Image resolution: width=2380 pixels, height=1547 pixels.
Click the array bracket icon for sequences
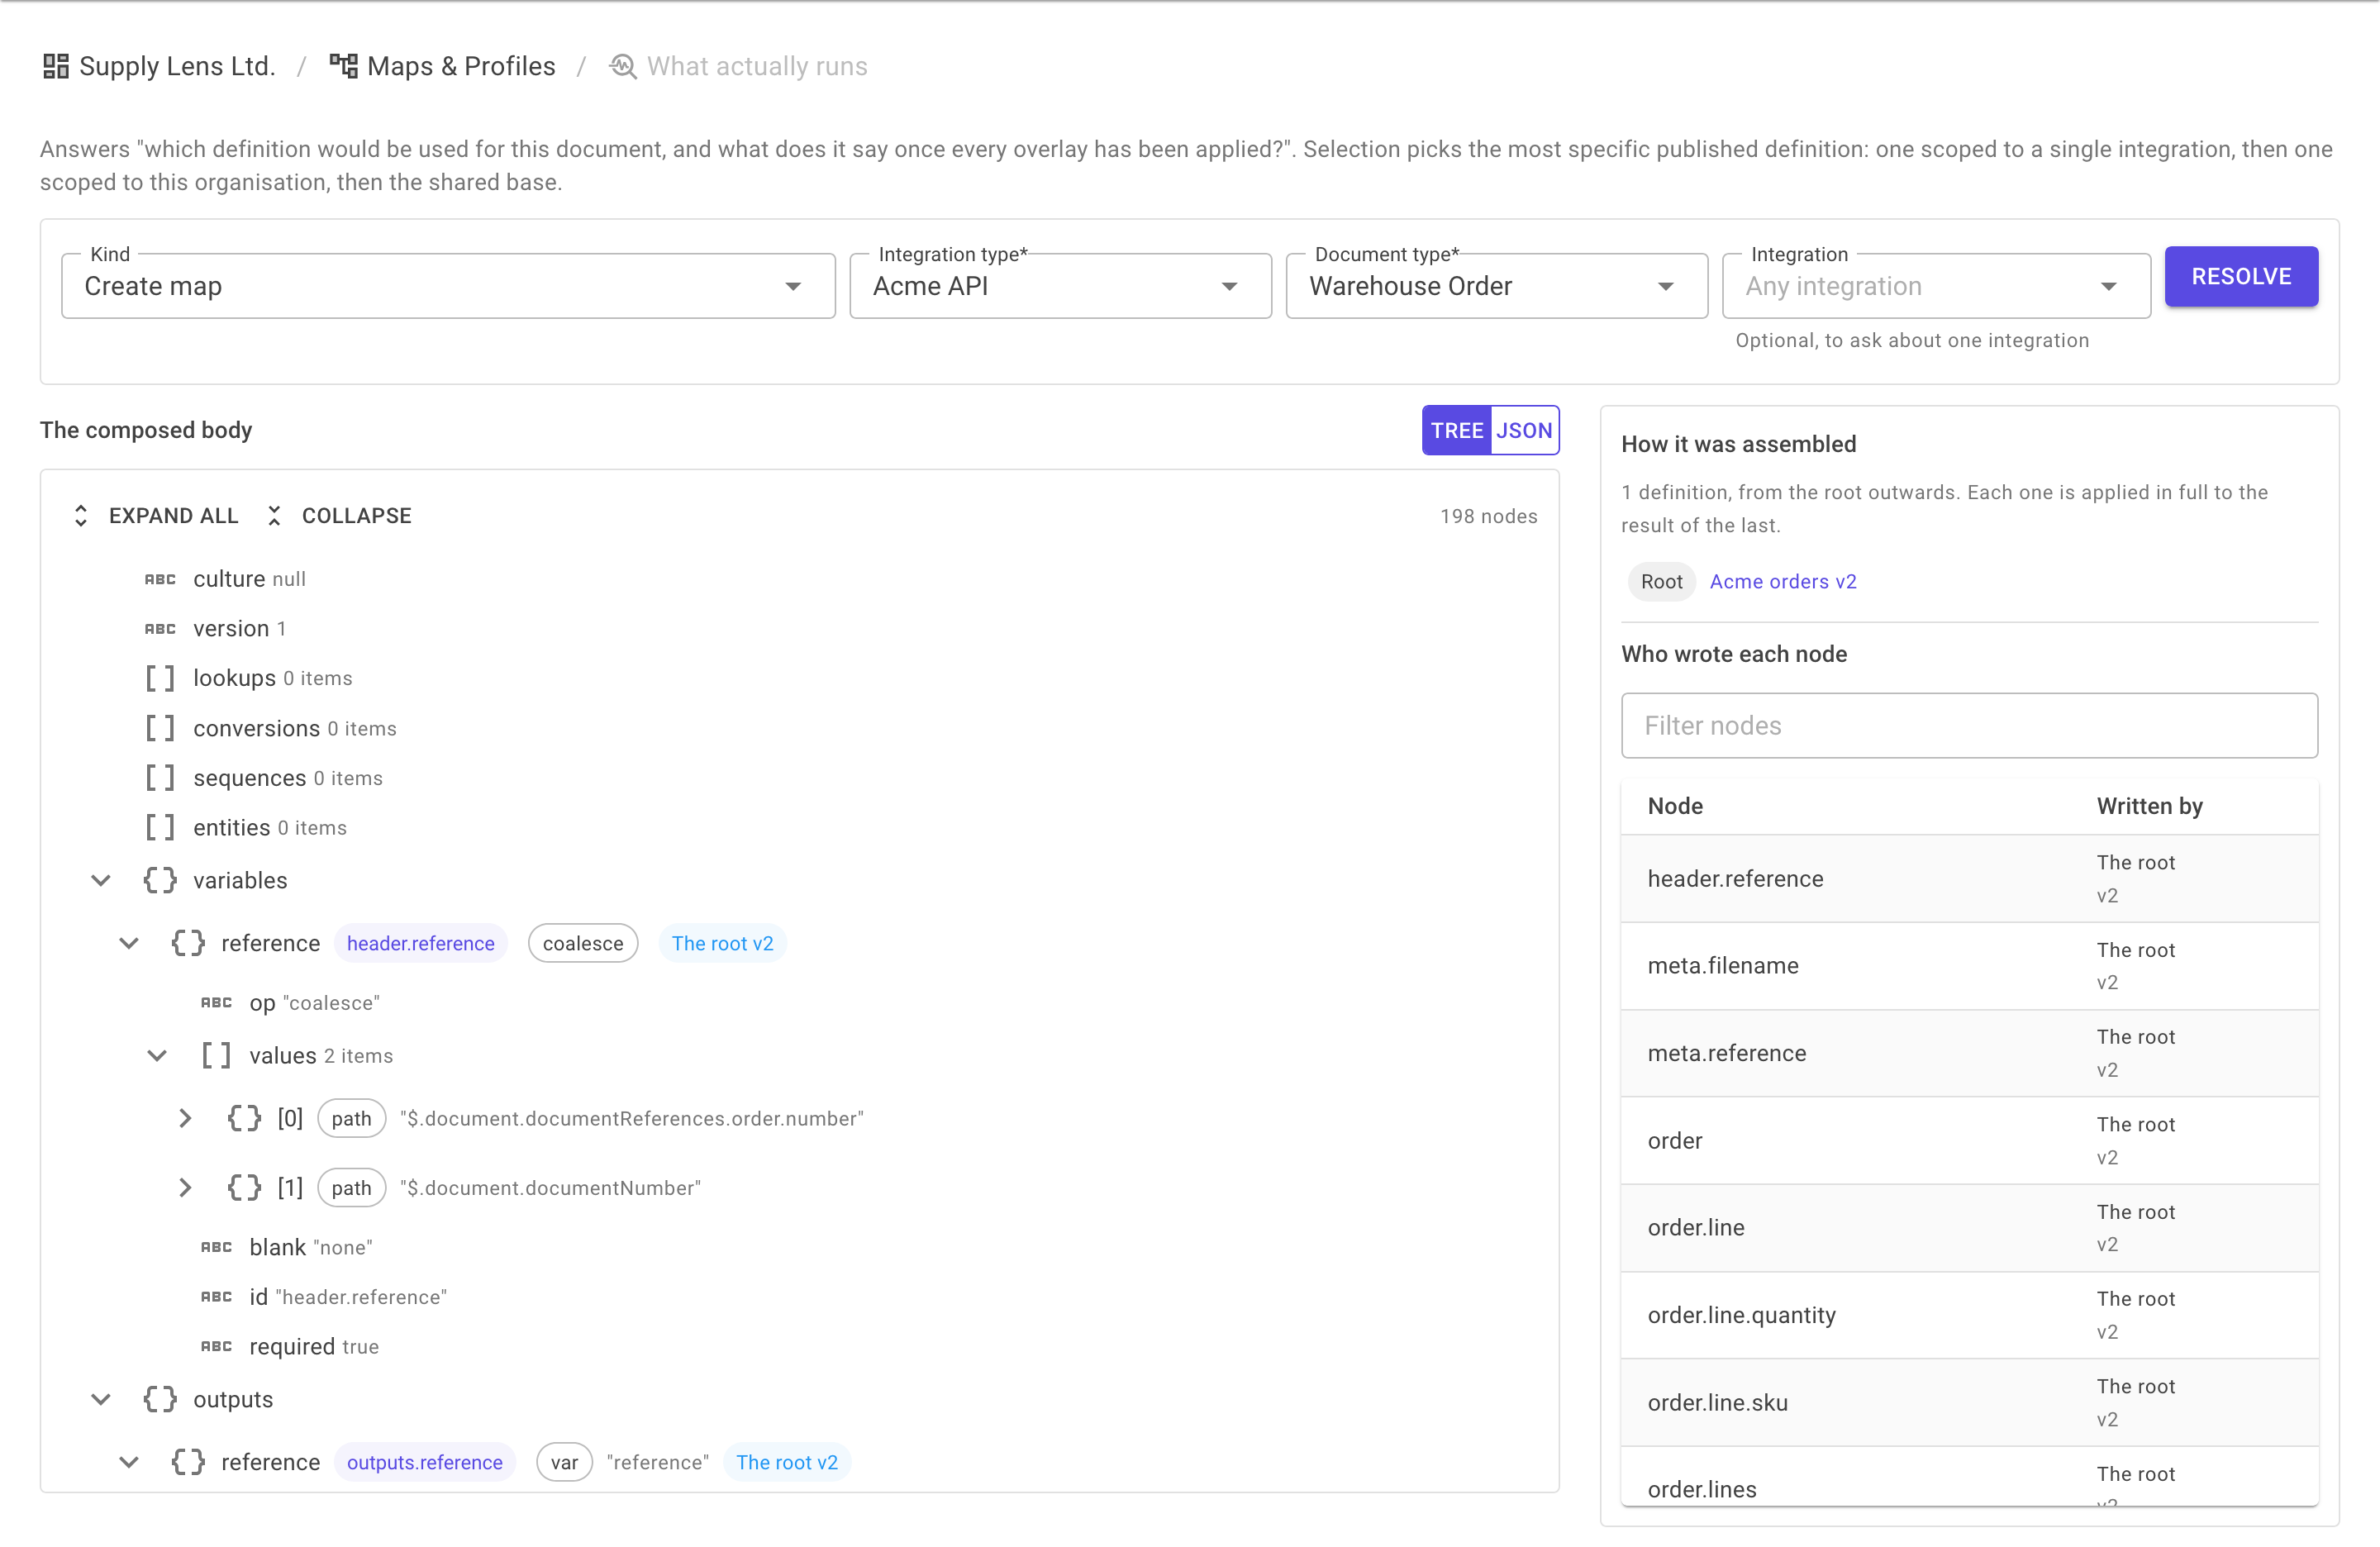pos(160,778)
